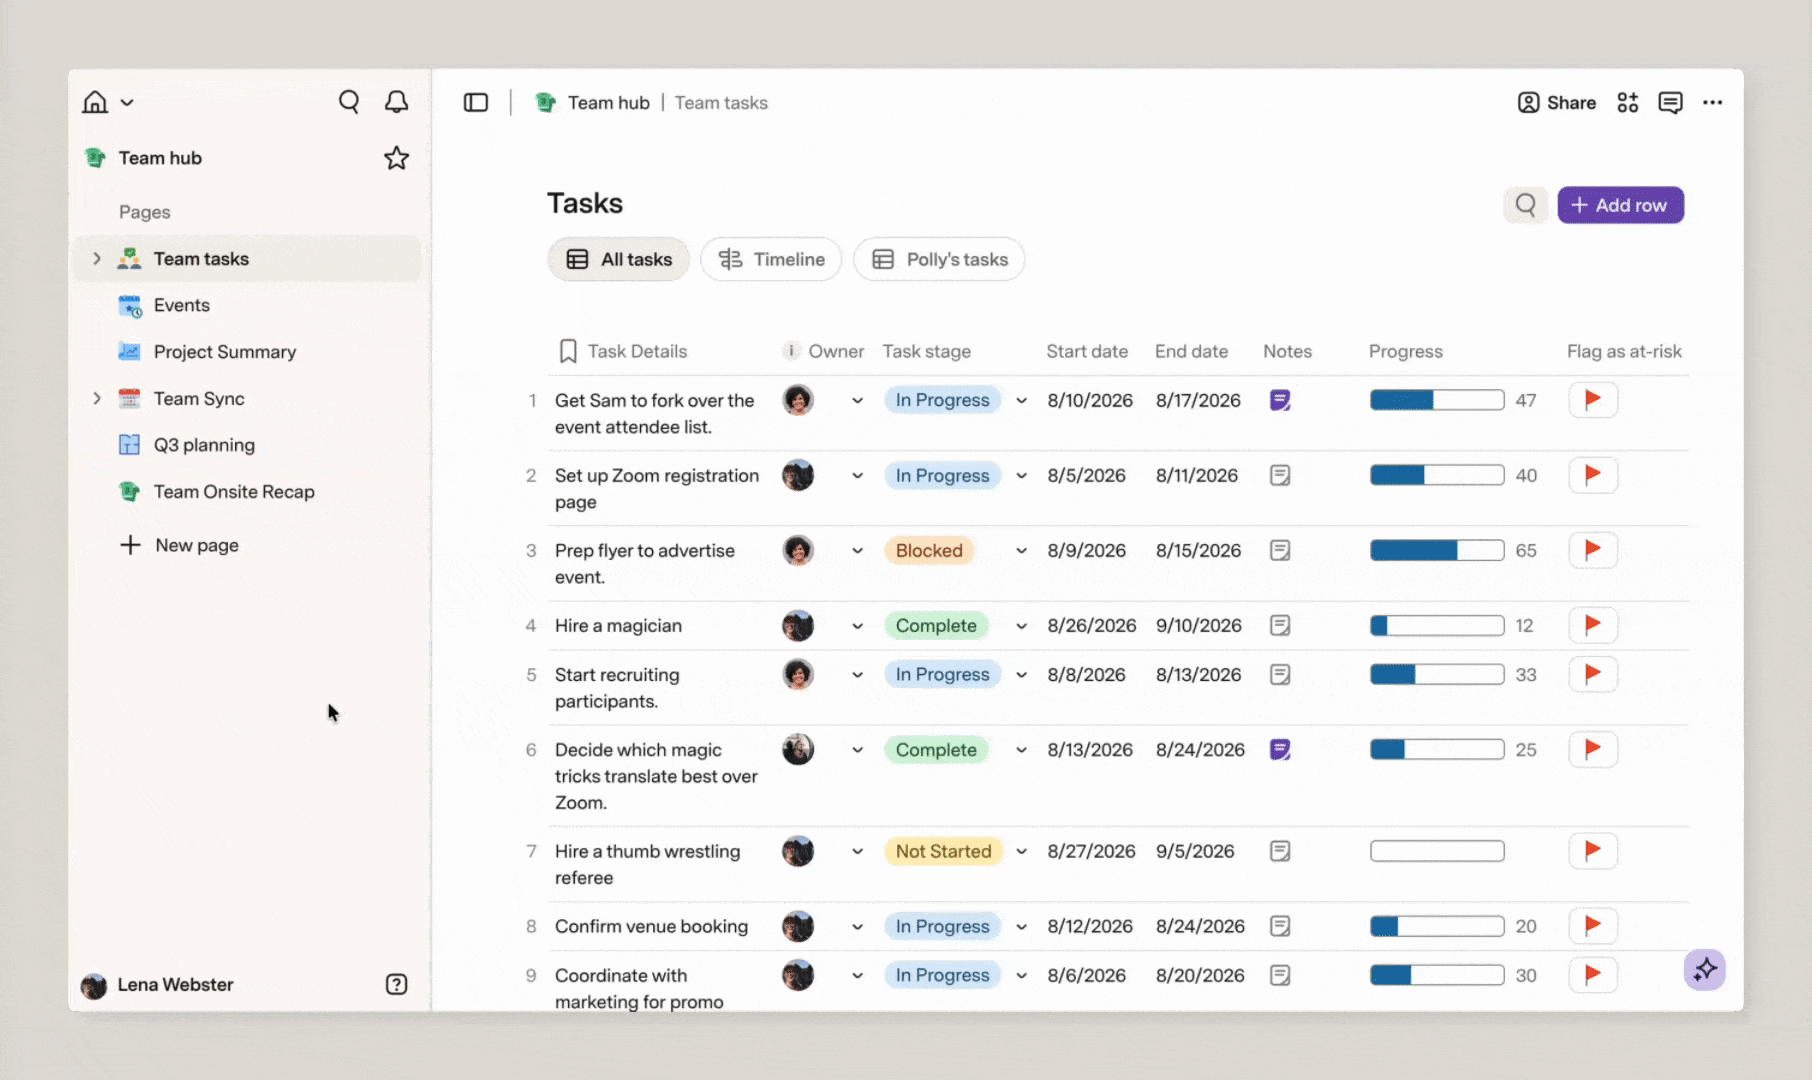Open notes for Hire a magician task
The height and width of the screenshot is (1080, 1812).
pyautogui.click(x=1280, y=625)
